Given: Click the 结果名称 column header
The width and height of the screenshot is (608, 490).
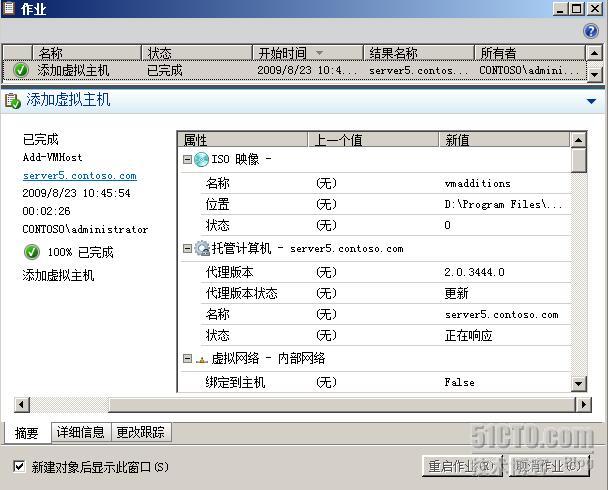Looking at the screenshot, I should (x=419, y=53).
